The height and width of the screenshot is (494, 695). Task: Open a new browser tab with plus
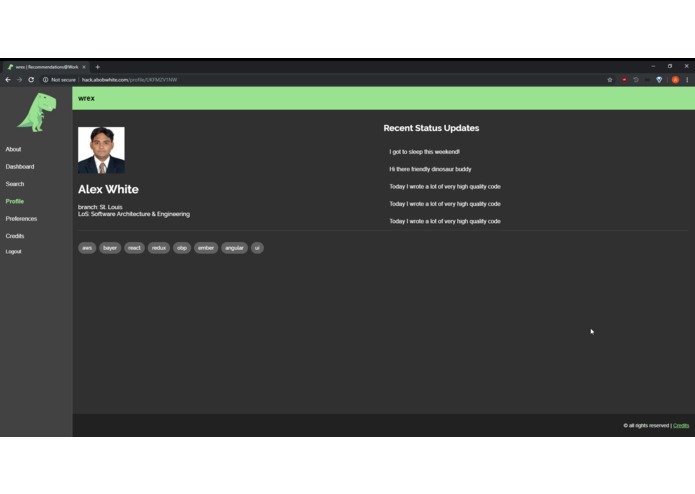tap(98, 67)
